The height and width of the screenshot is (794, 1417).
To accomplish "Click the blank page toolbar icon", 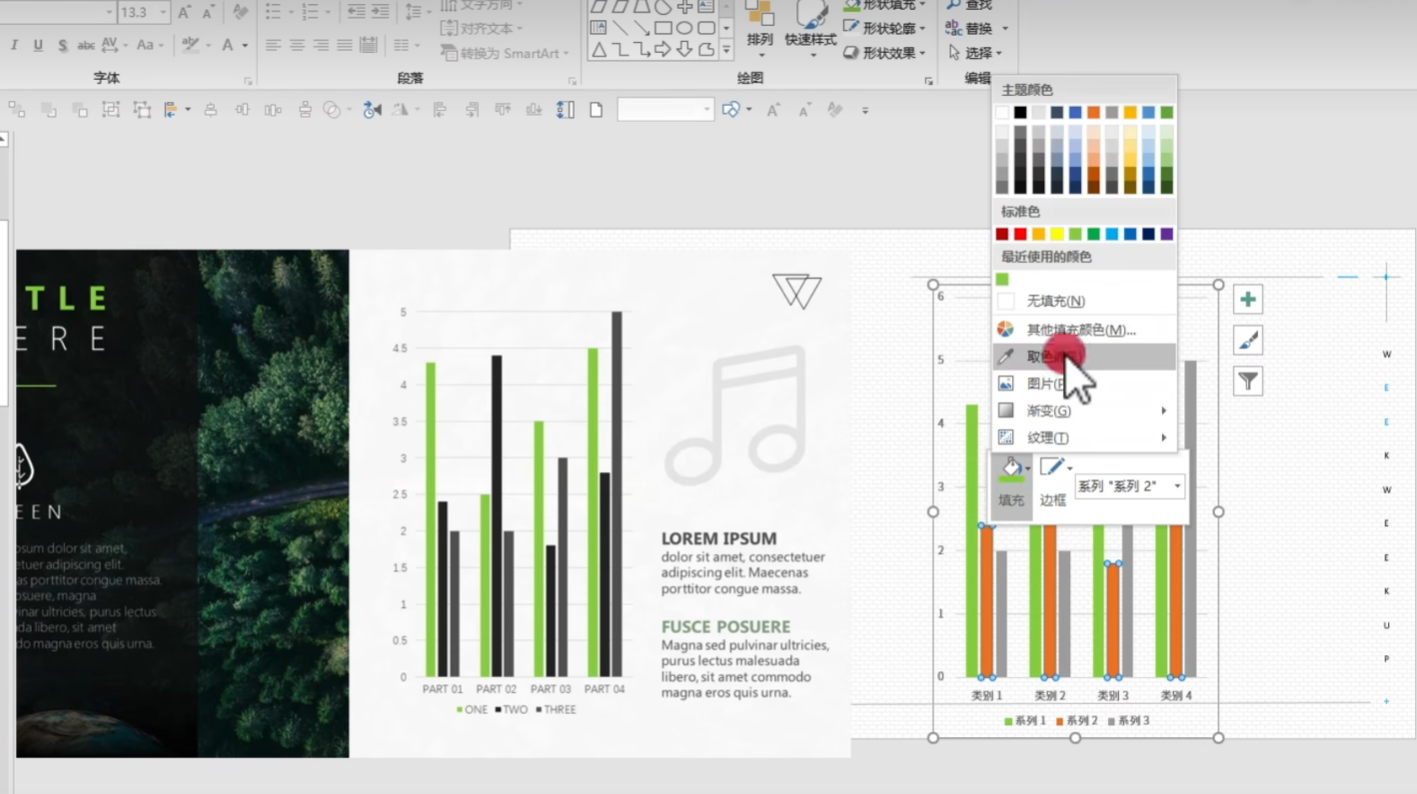I will click(x=596, y=110).
